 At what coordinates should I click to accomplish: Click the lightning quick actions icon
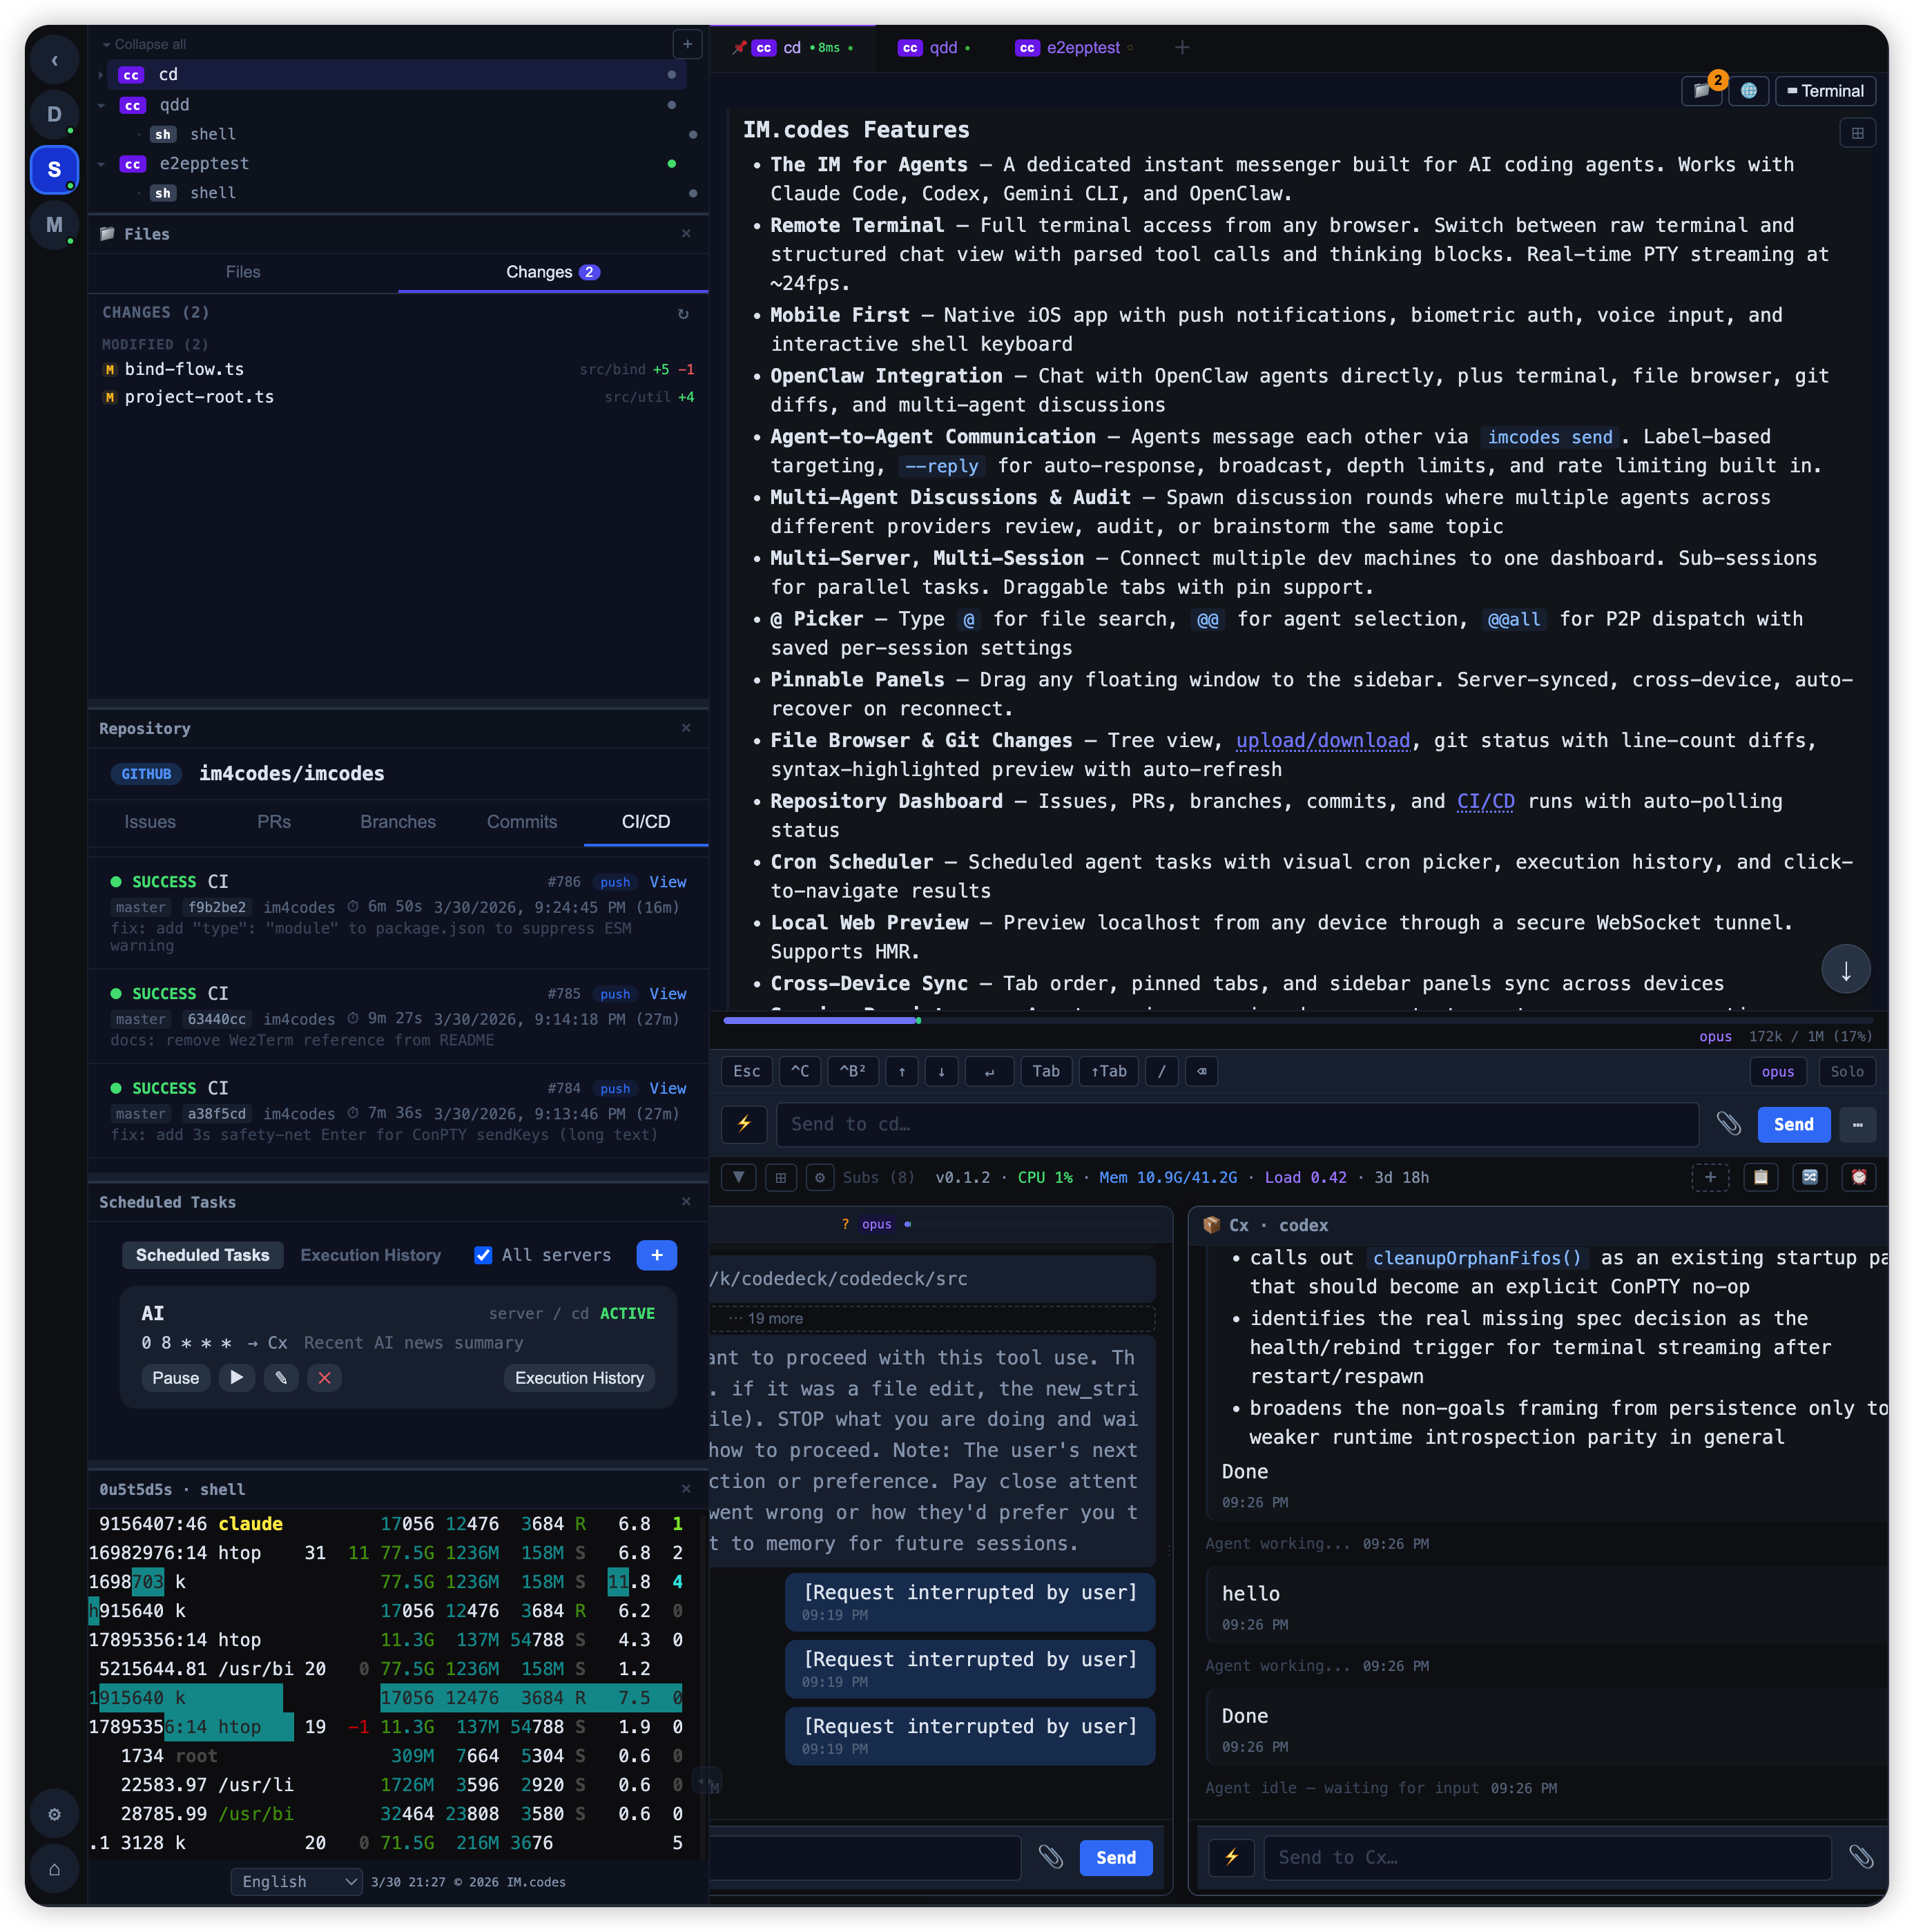click(x=744, y=1124)
